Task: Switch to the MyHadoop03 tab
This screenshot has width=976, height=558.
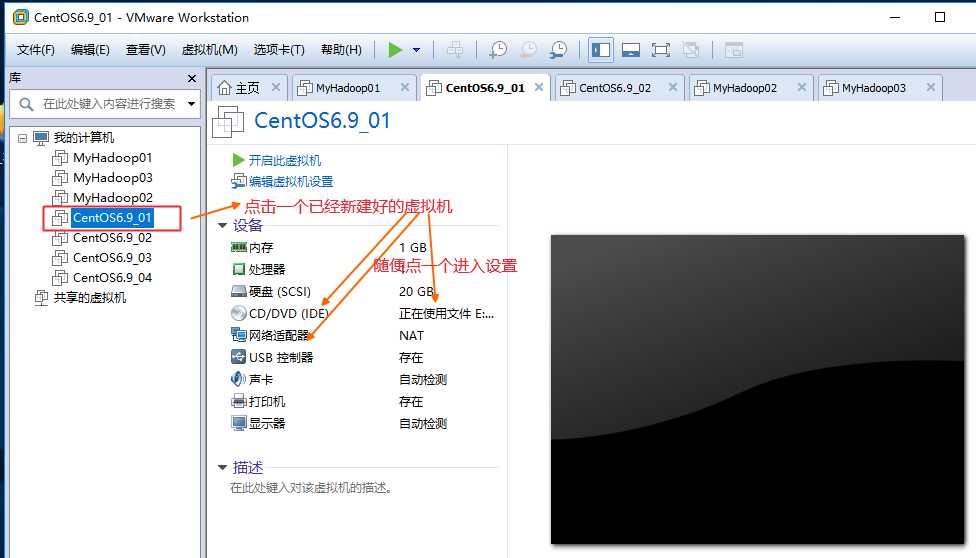Action: (873, 88)
